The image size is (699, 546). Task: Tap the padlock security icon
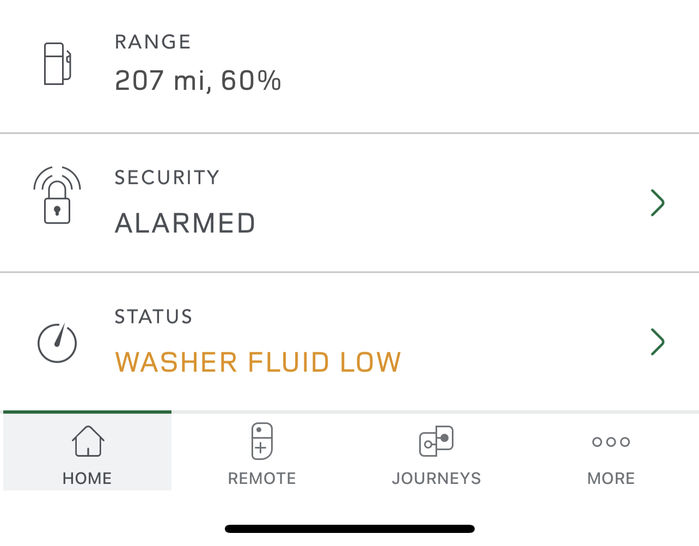tap(57, 195)
